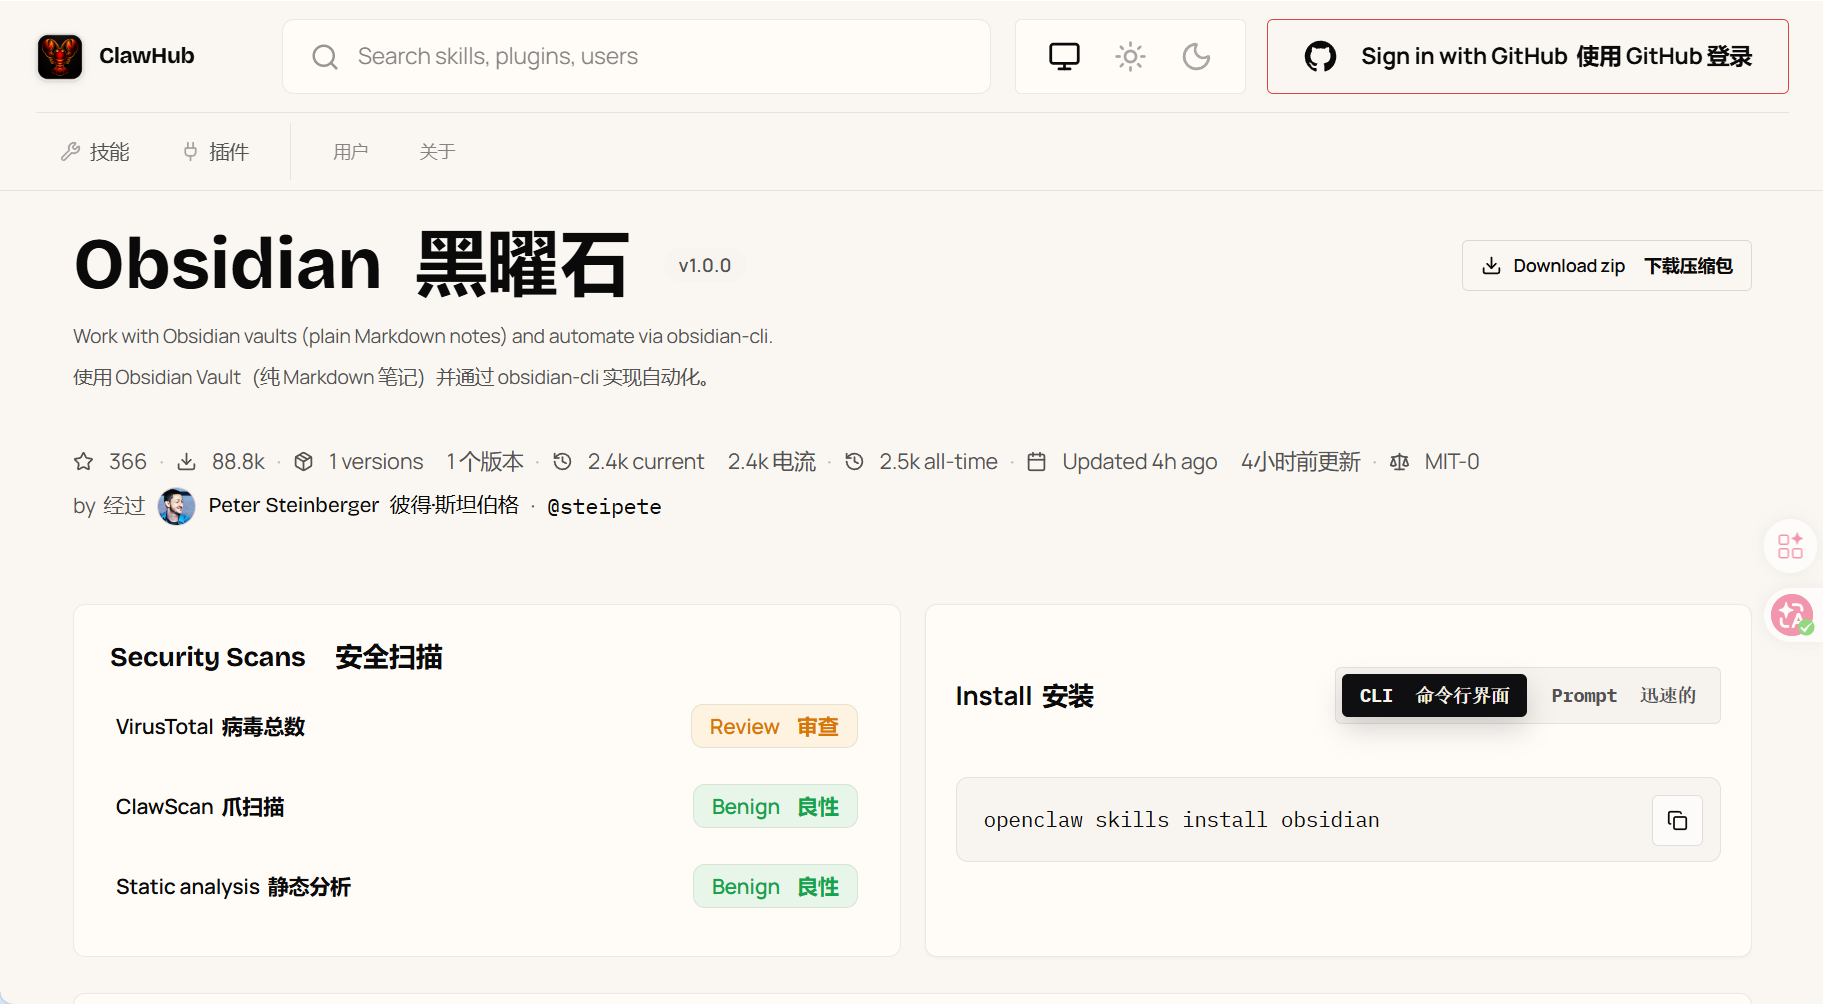Click the 2.5k all-time stat text

pos(938,462)
